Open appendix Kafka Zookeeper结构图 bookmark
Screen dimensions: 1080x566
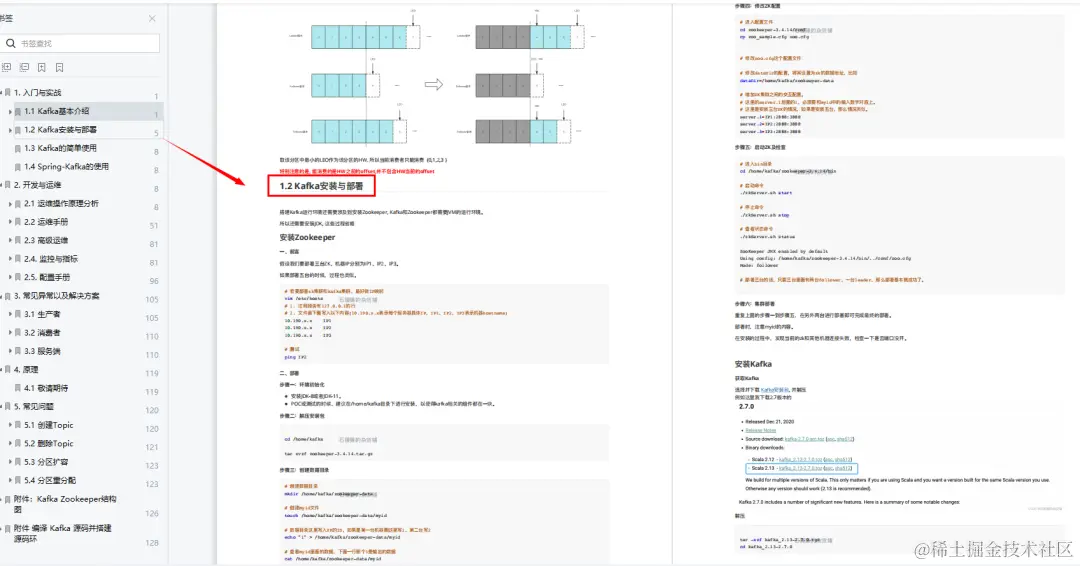click(x=65, y=504)
